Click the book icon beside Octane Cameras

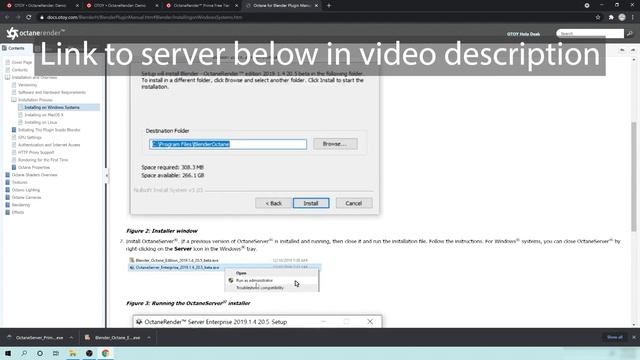pos(7,197)
